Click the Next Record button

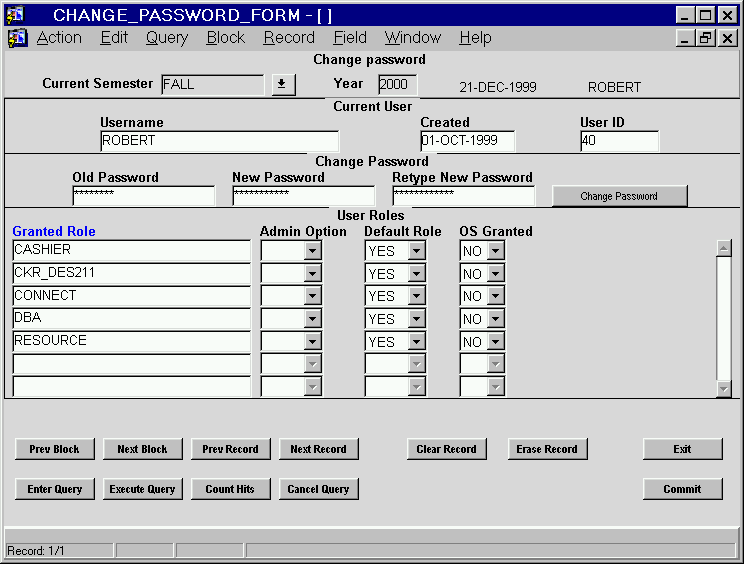(318, 449)
